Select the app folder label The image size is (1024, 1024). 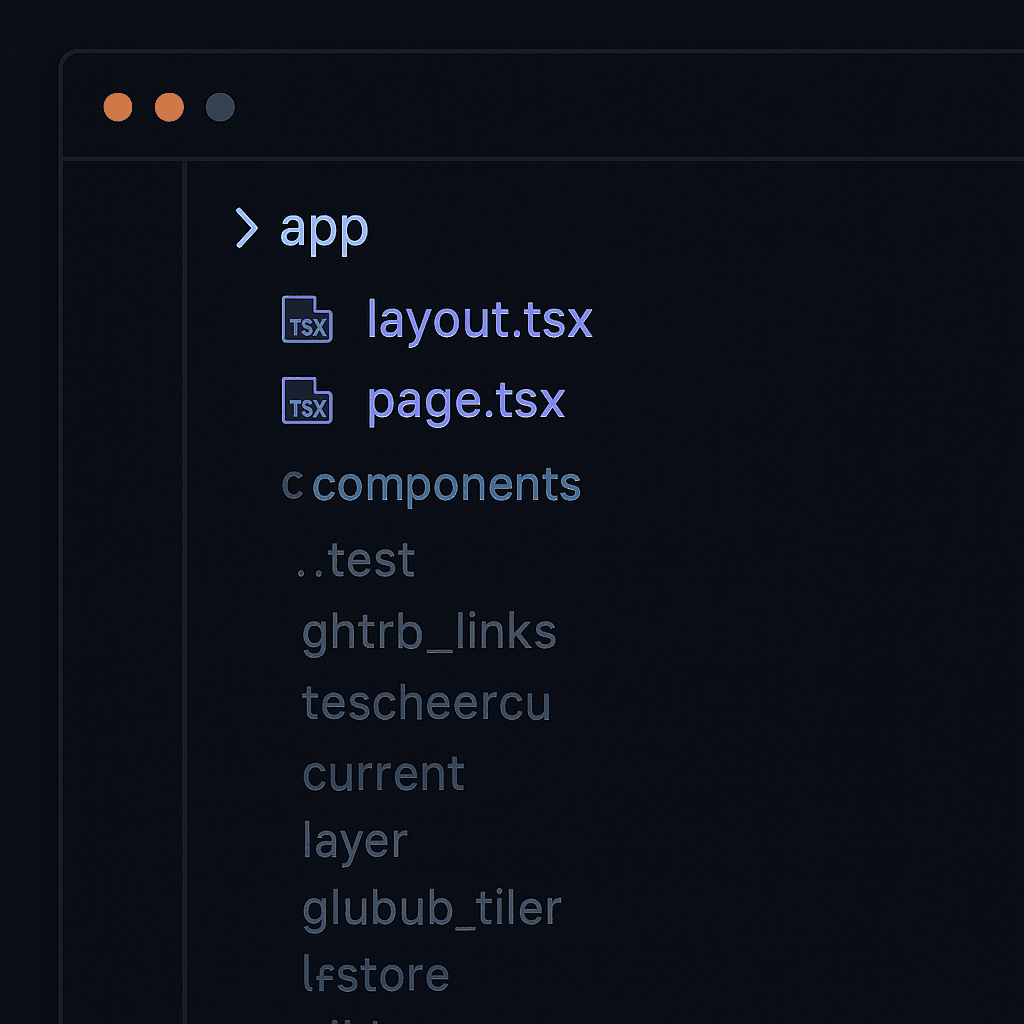(324, 231)
